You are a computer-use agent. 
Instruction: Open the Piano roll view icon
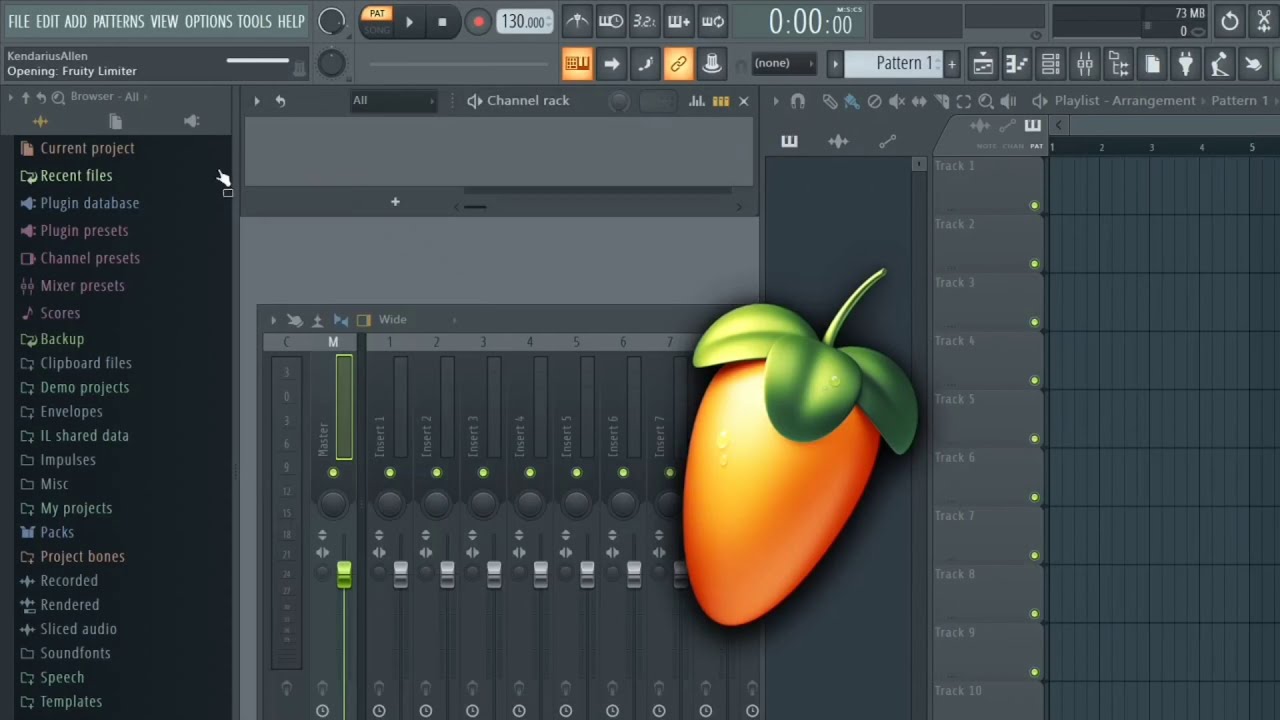[1017, 64]
